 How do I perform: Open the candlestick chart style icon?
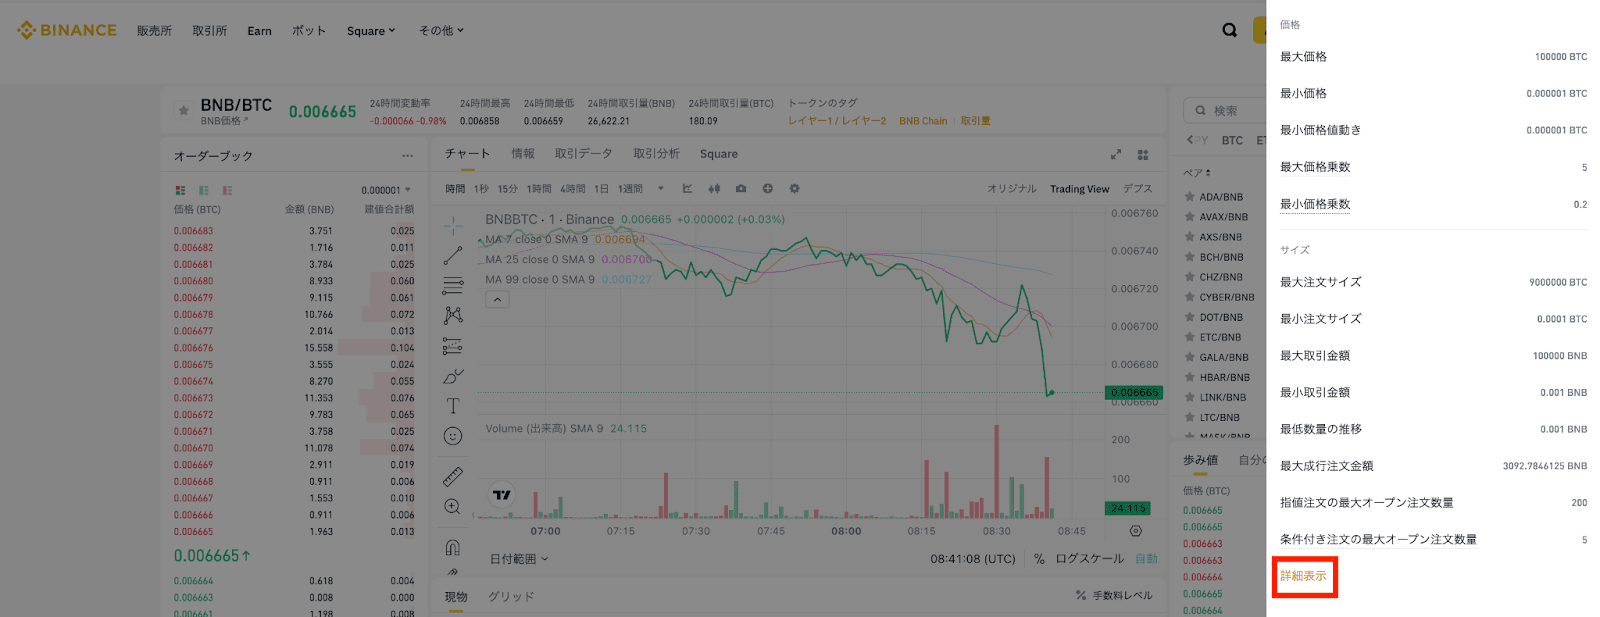pos(714,189)
